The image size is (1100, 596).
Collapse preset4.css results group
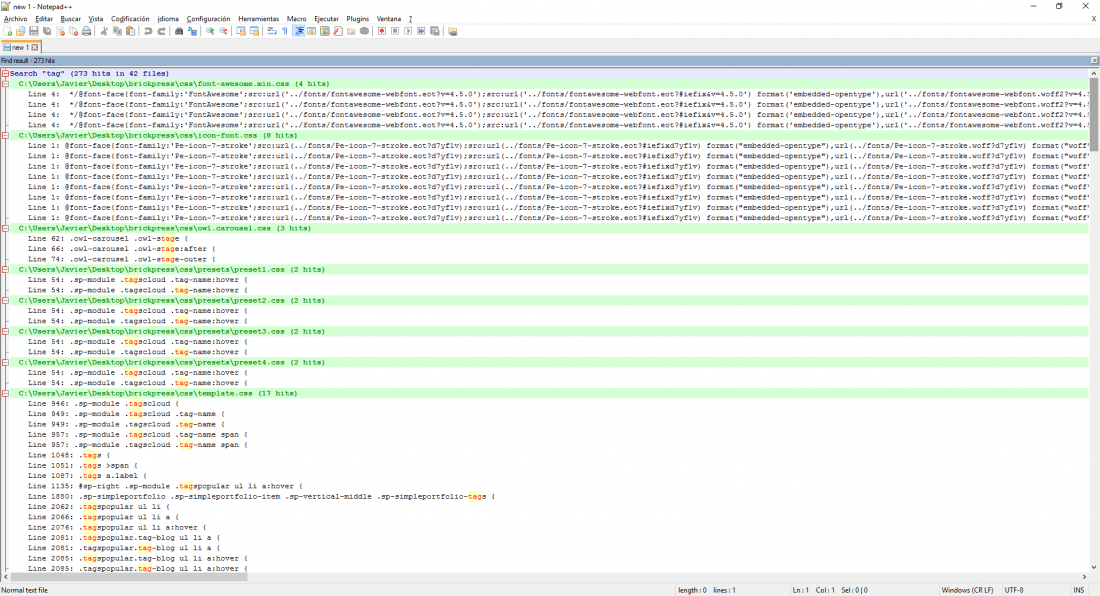[x=5, y=363]
